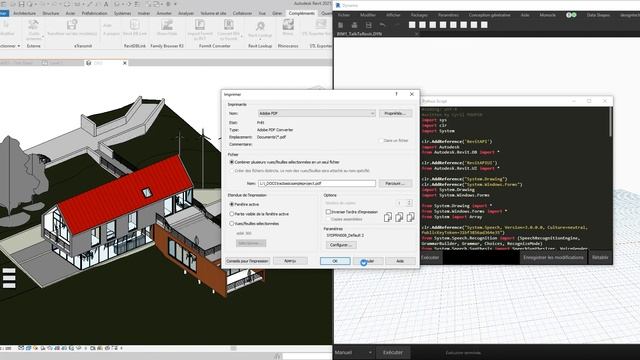
Task: Click undo arrow in Dynamo toolbar
Action: pyautogui.click(x=382, y=25)
